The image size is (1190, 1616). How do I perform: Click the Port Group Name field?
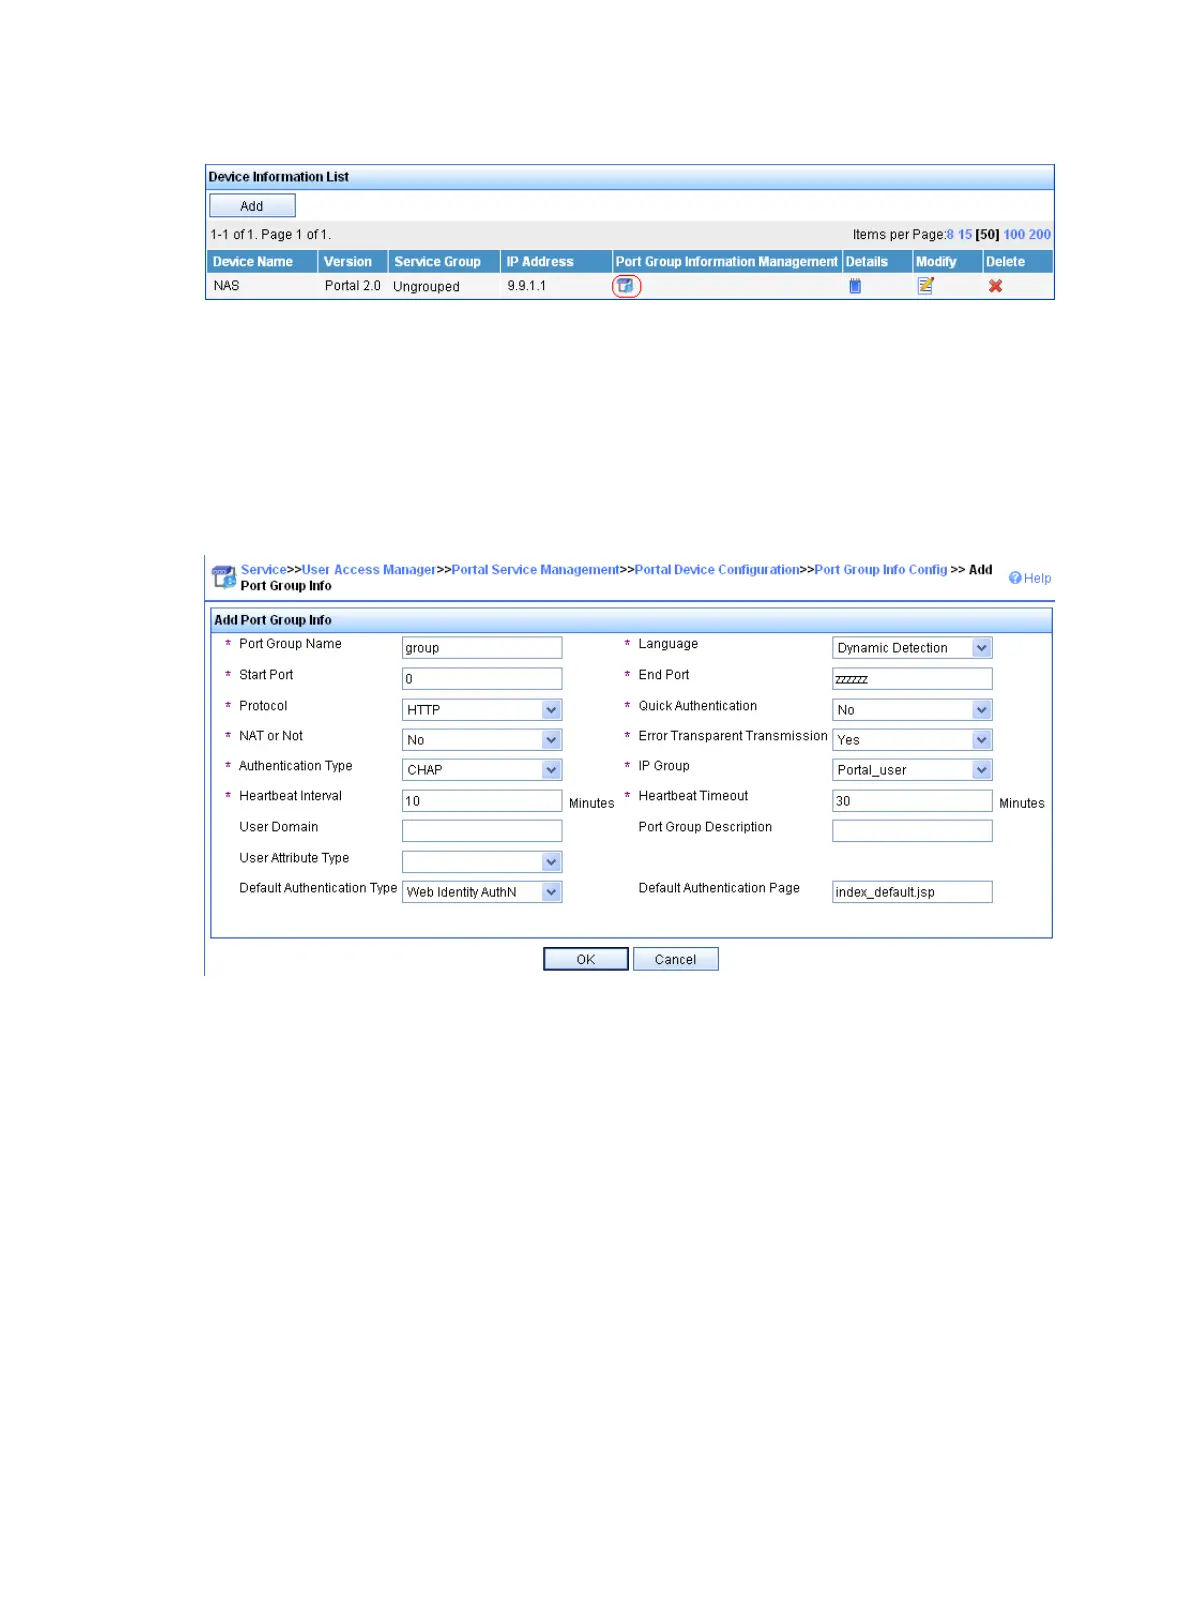click(x=482, y=648)
